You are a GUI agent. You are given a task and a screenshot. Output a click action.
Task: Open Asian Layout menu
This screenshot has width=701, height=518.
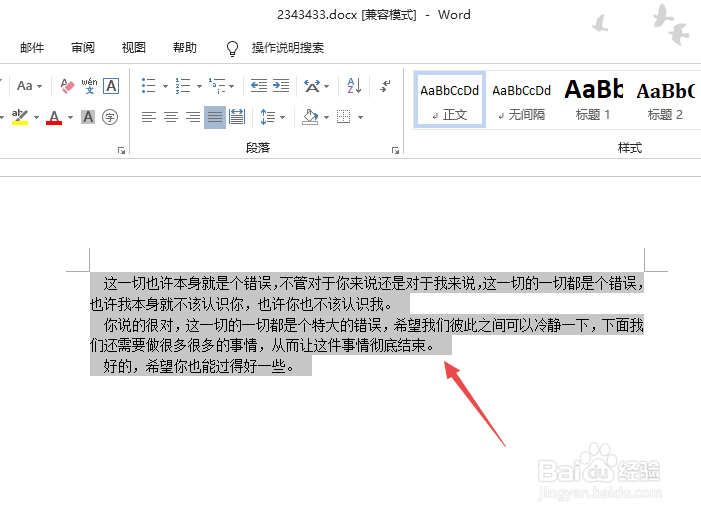click(x=316, y=85)
